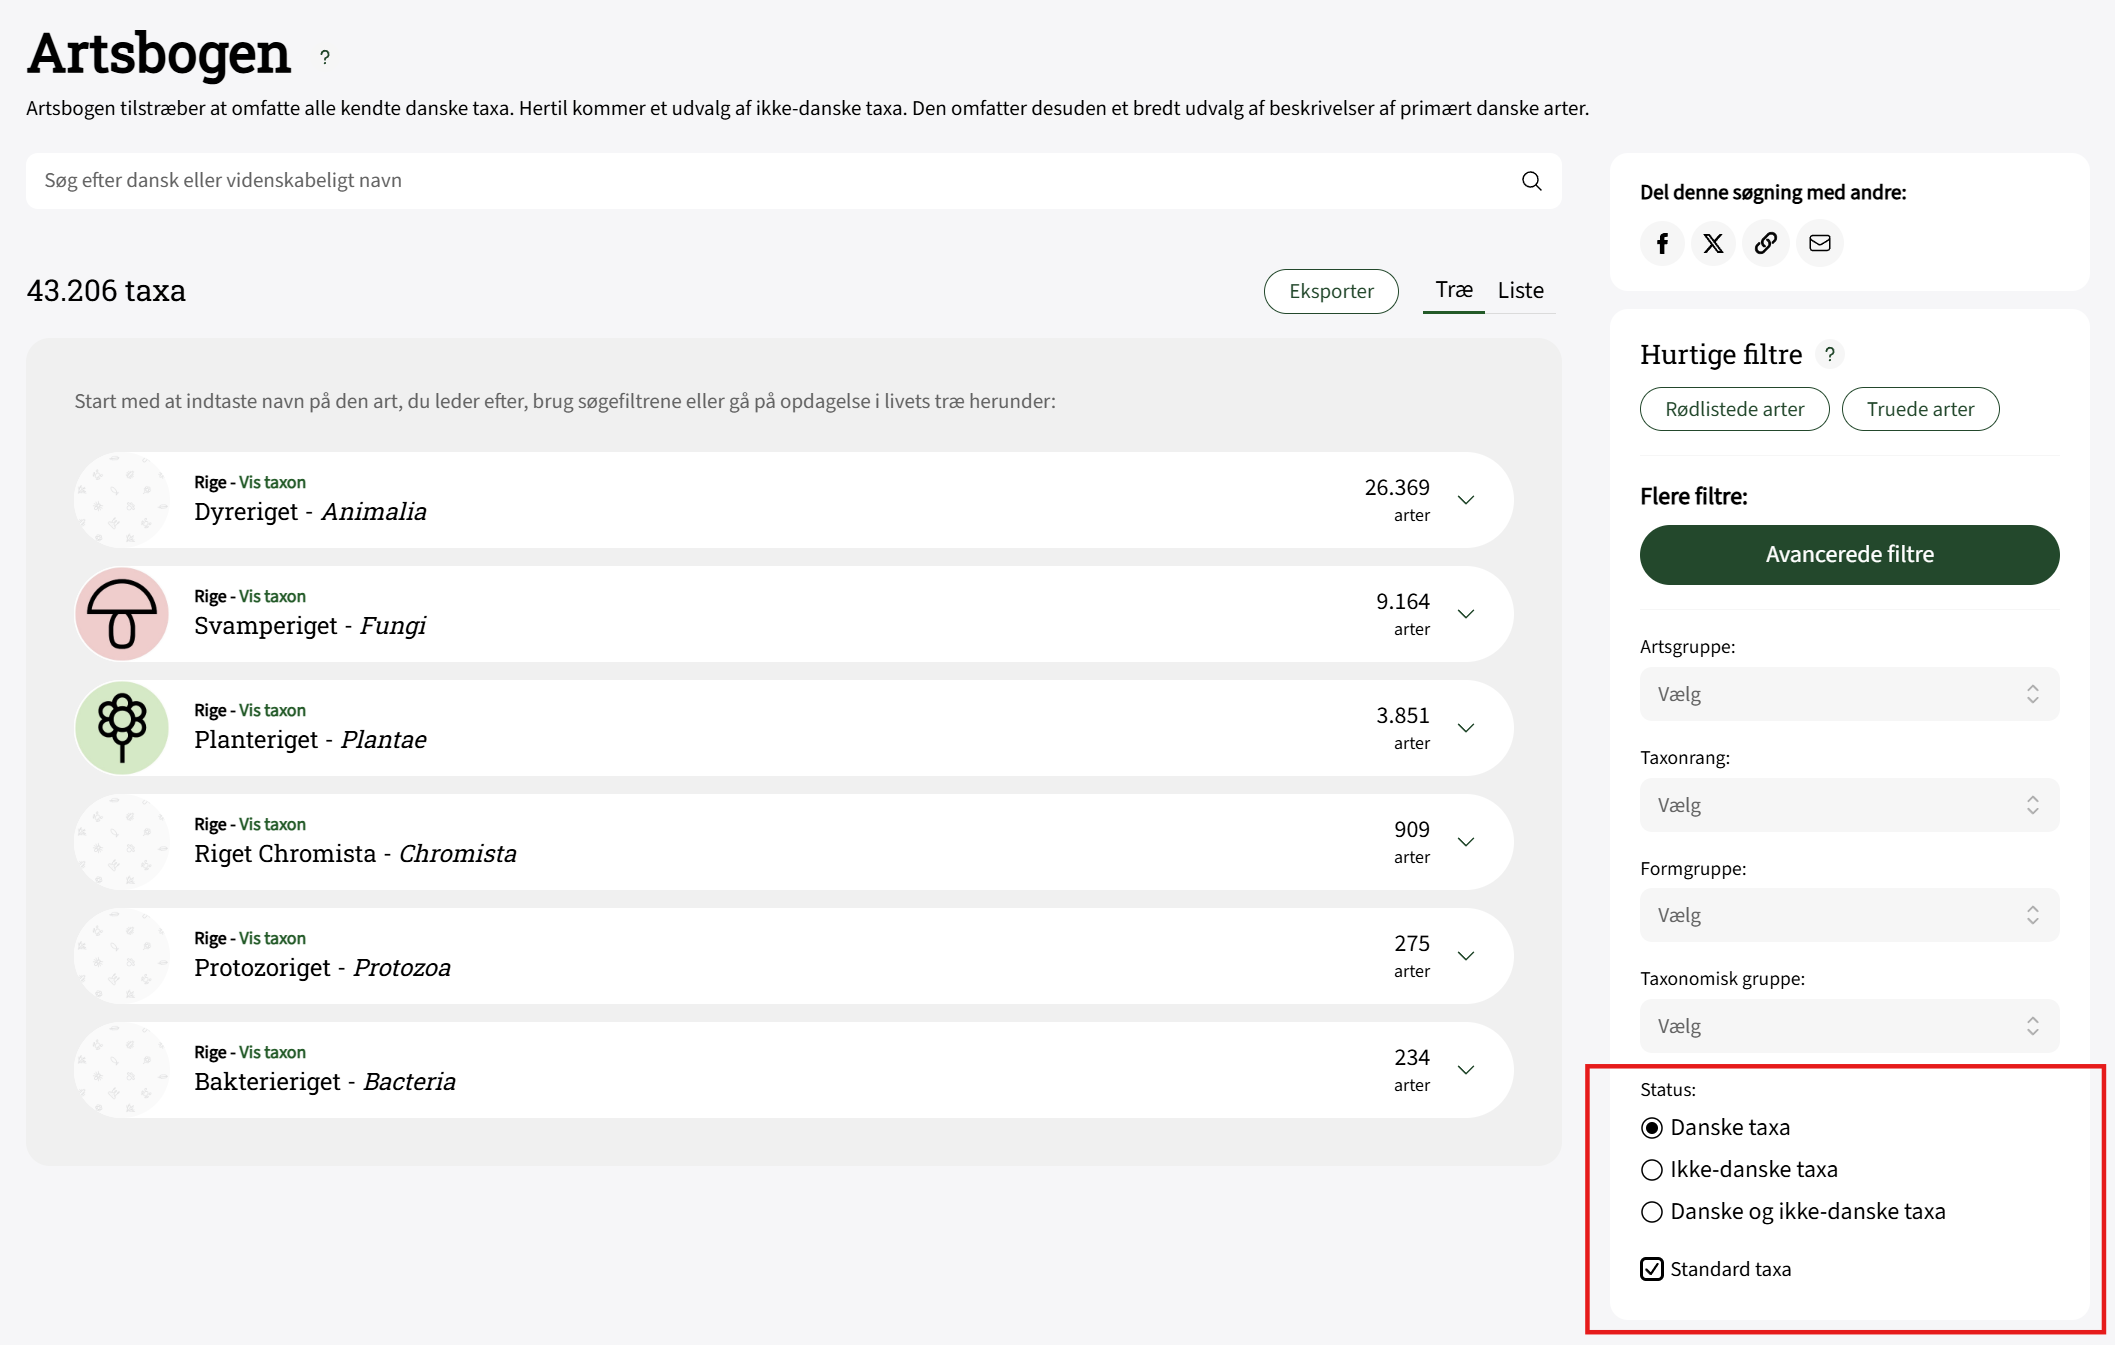Screen dimensions: 2115x1345
Task: Click the Eksporter button
Action: (x=1331, y=291)
